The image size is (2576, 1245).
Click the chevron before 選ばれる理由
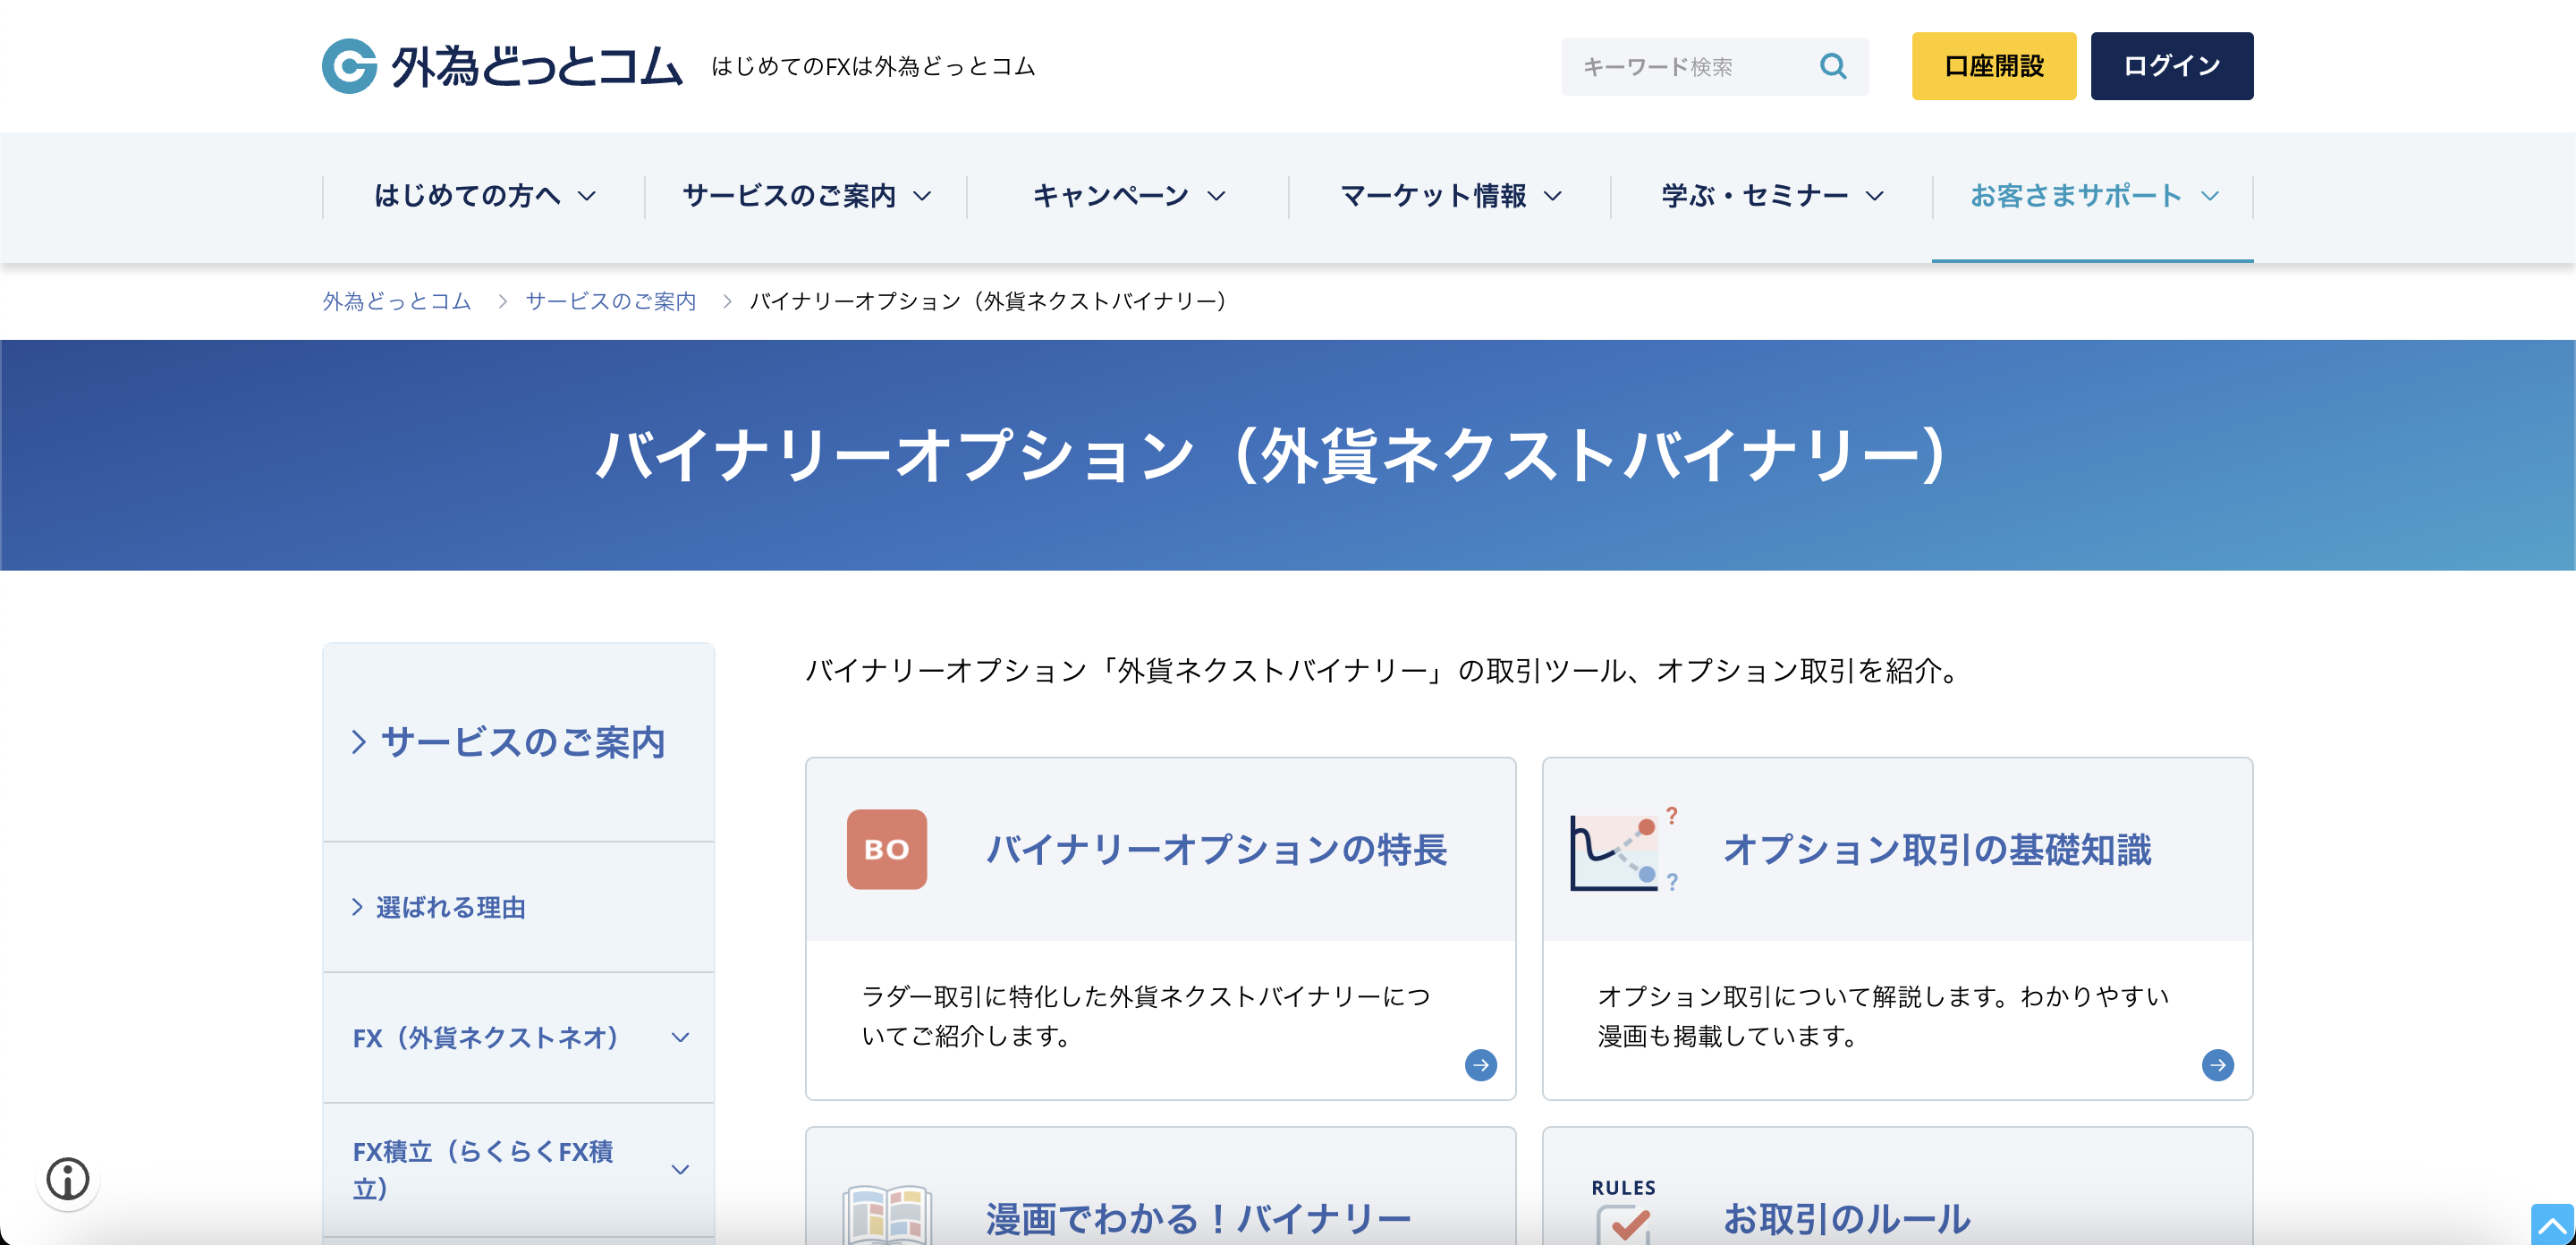click(357, 907)
